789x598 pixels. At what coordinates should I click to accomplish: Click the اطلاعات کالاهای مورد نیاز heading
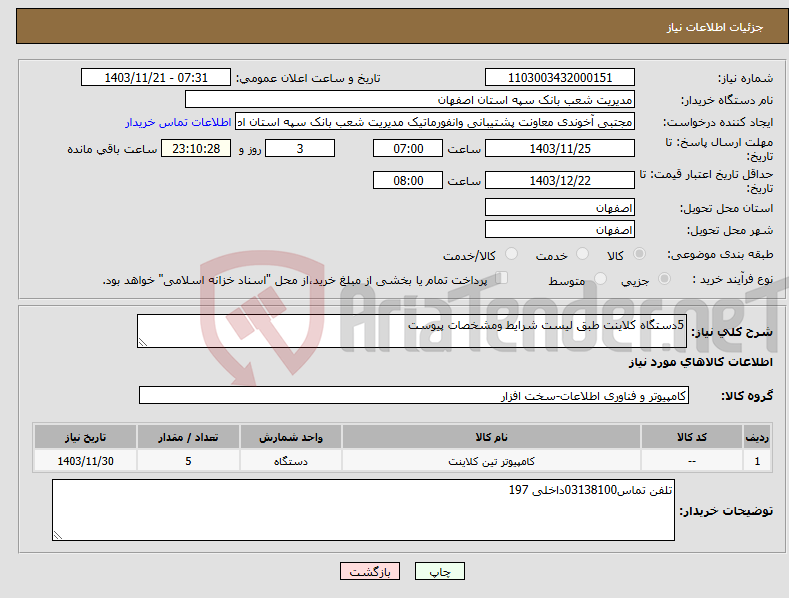click(x=700, y=362)
